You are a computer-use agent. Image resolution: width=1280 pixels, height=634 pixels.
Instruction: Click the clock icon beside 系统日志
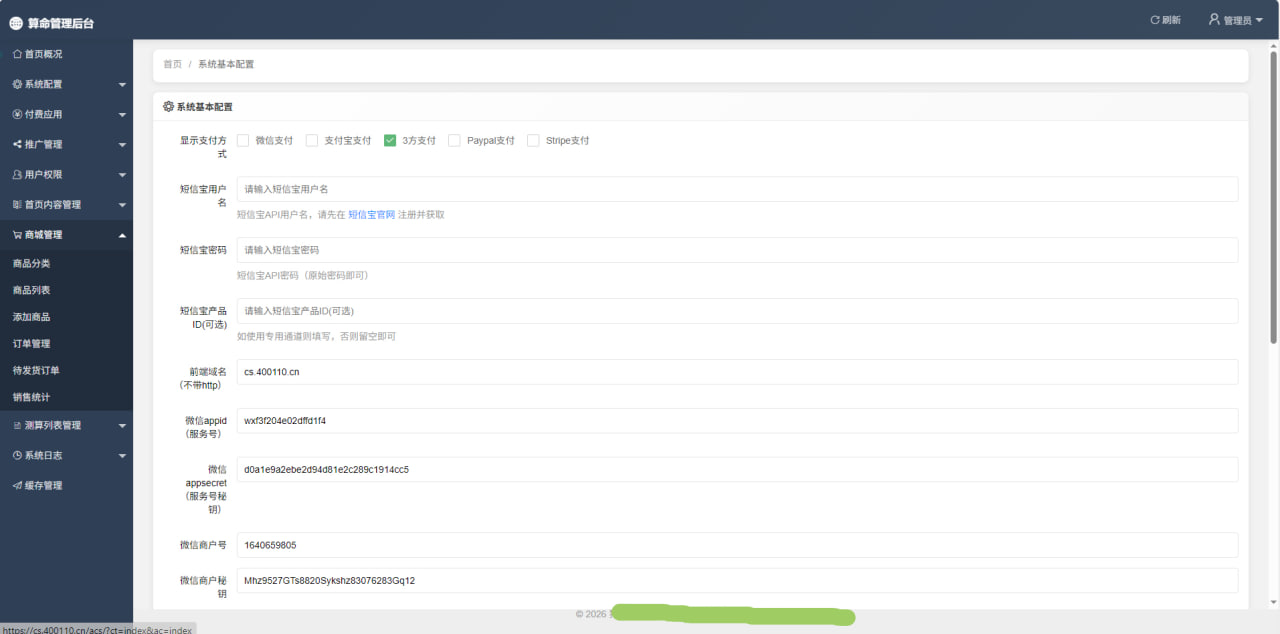click(x=17, y=455)
